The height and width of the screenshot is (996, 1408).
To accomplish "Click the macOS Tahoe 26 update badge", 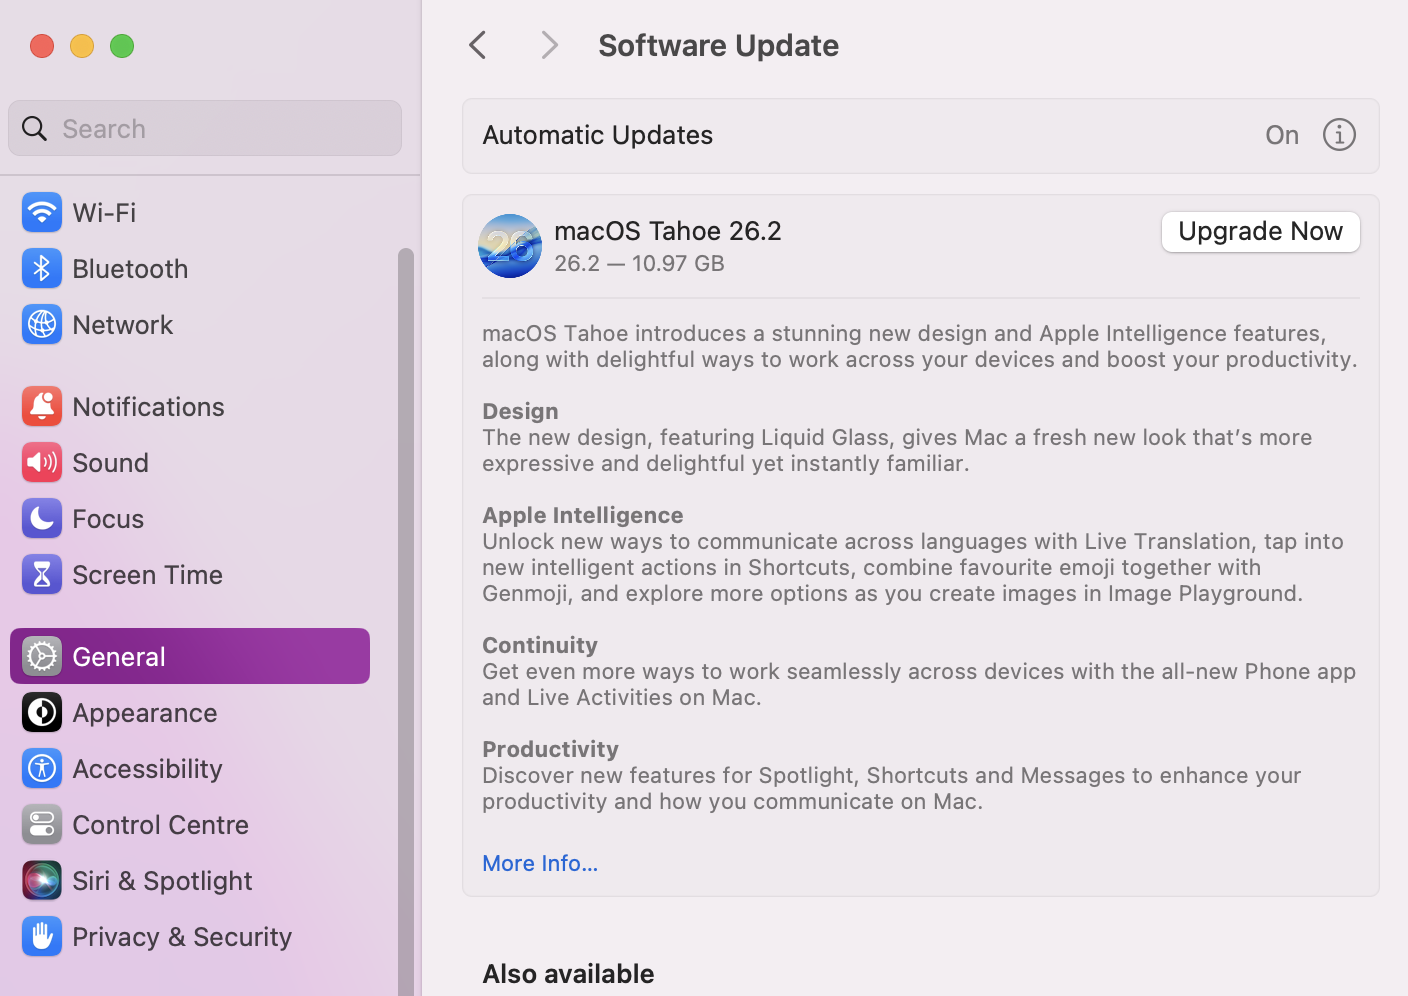I will click(x=510, y=246).
